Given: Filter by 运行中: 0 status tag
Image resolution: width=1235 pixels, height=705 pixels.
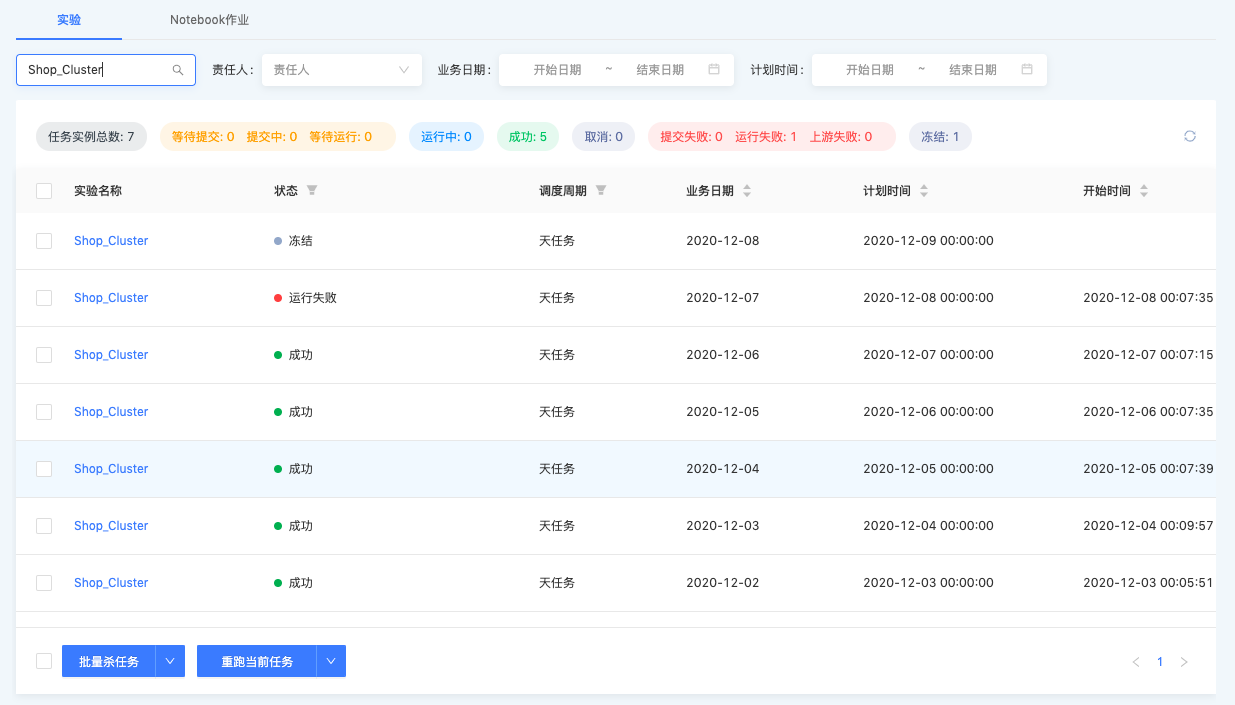Looking at the screenshot, I should [x=446, y=136].
